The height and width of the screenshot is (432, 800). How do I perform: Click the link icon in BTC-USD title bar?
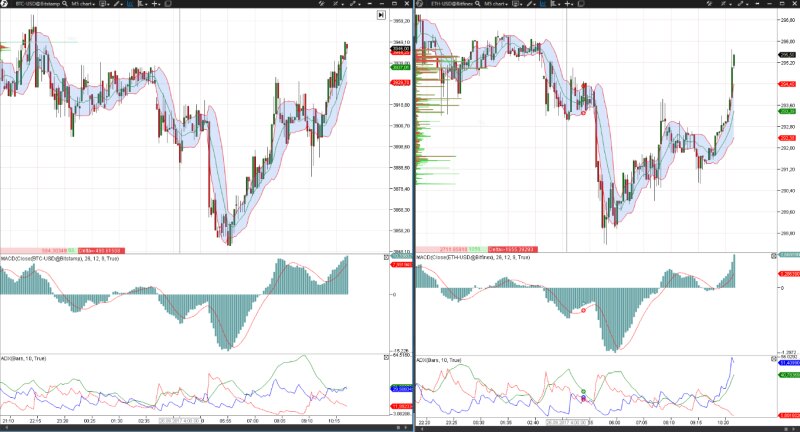[x=353, y=4]
